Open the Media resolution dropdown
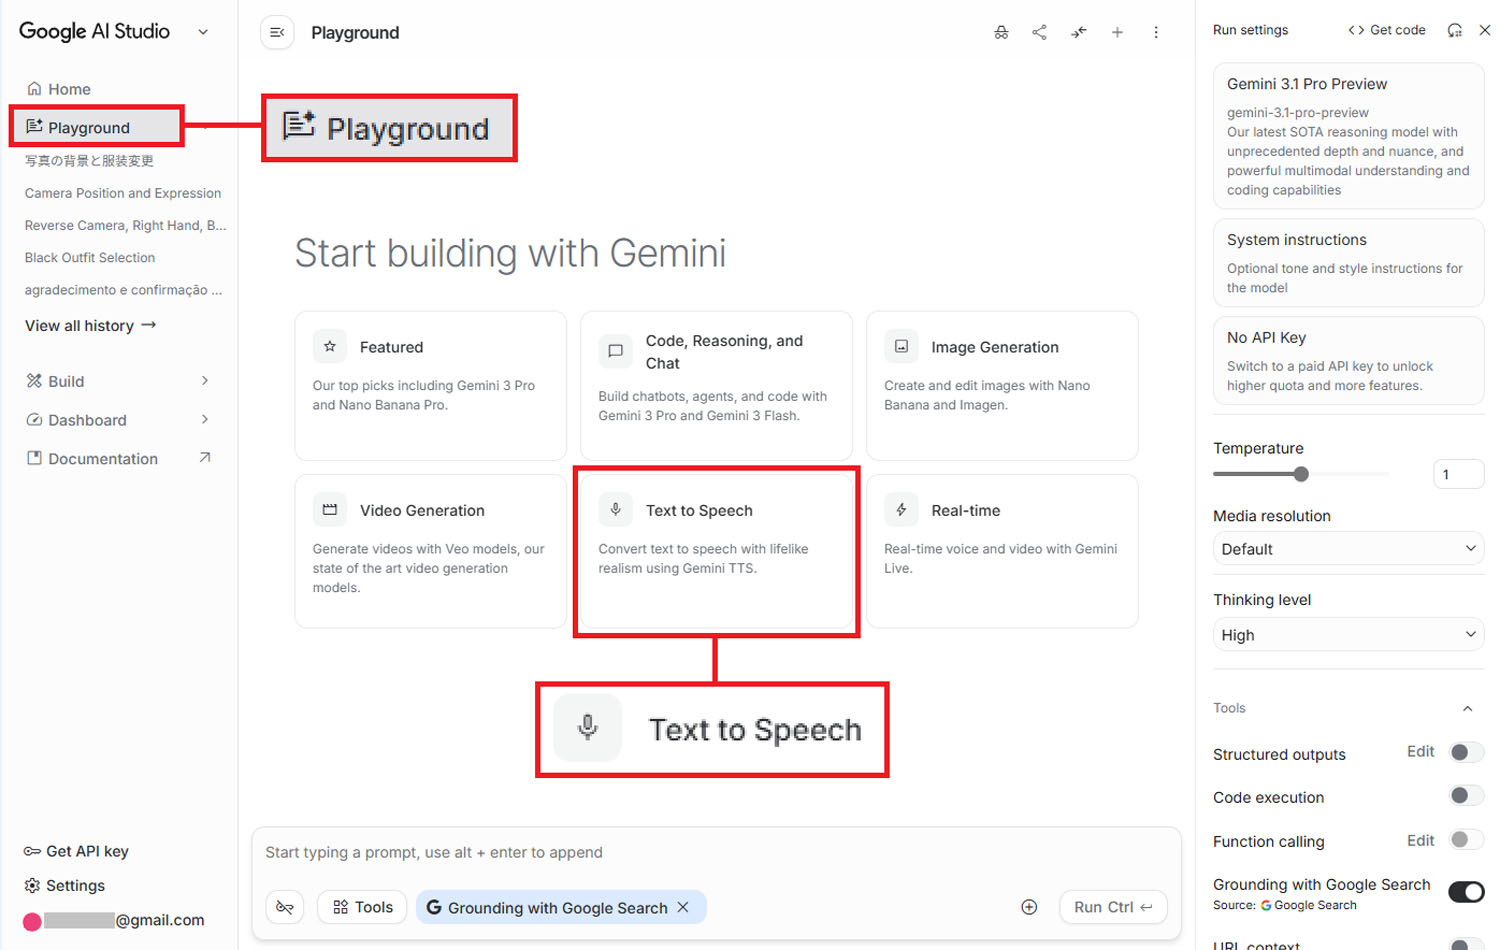1500x950 pixels. [1348, 548]
